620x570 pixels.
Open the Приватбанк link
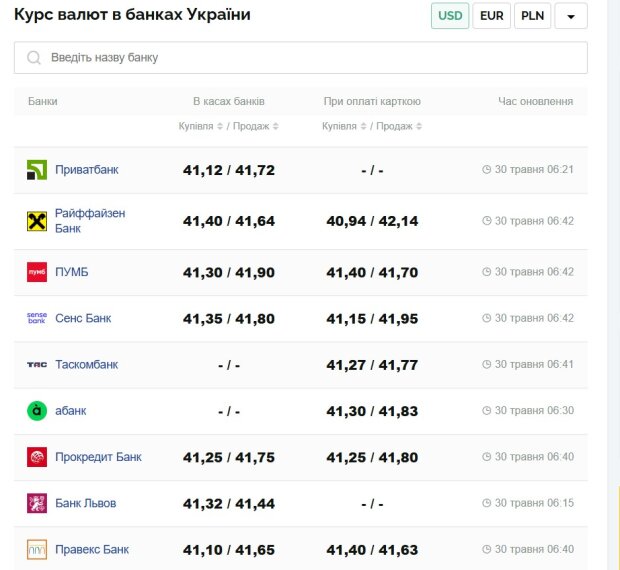point(87,170)
